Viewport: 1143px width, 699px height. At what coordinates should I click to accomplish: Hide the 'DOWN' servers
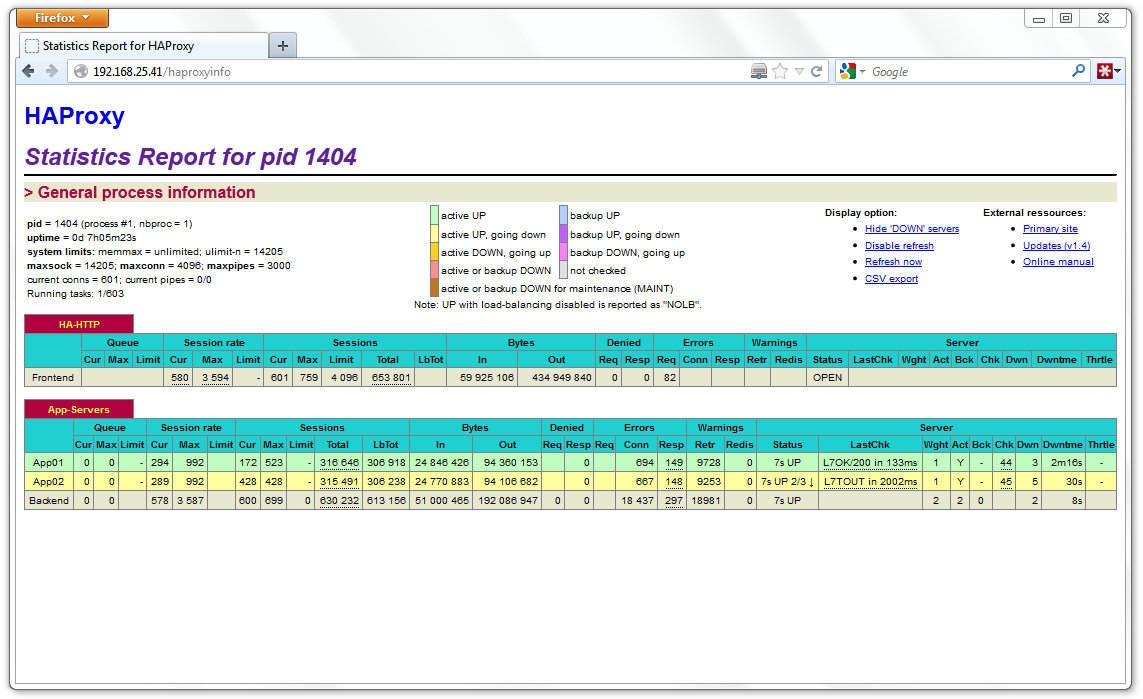coord(911,228)
